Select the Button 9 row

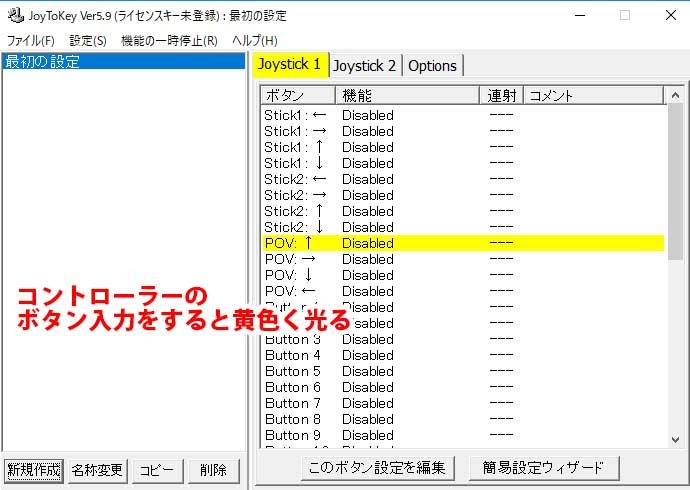pyautogui.click(x=463, y=435)
